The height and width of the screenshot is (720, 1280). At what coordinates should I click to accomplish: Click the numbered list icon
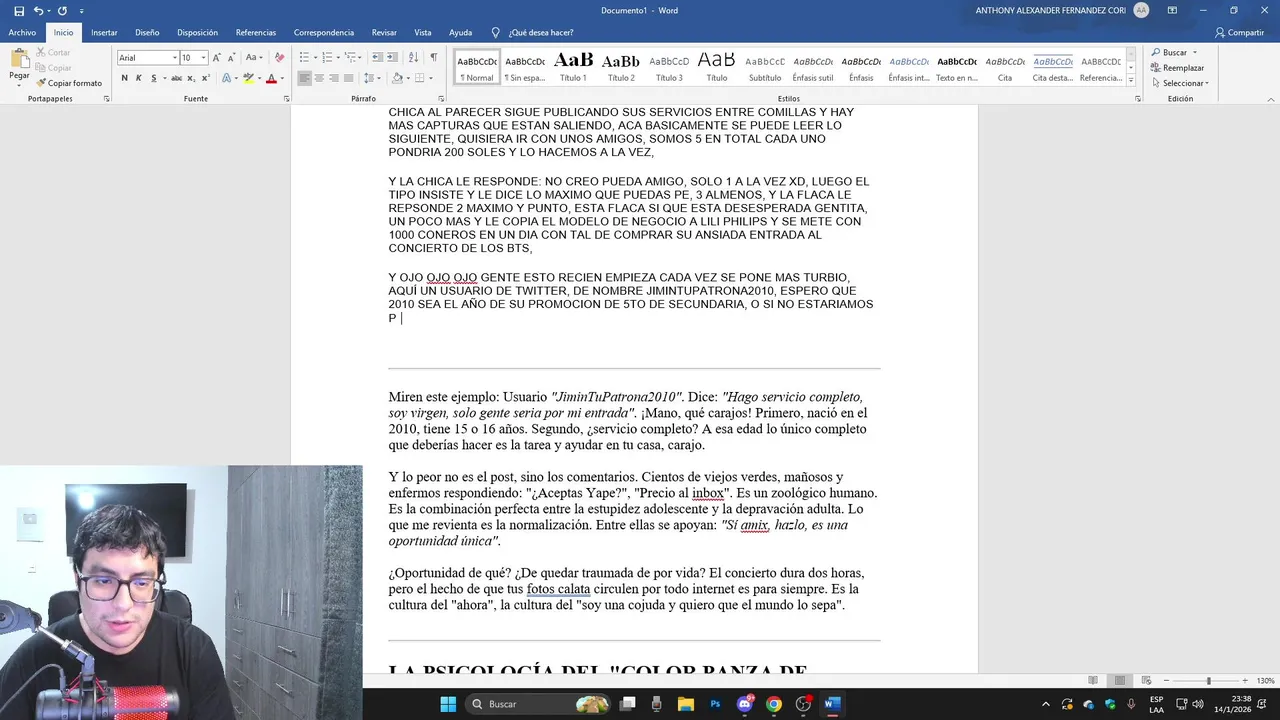point(325,57)
